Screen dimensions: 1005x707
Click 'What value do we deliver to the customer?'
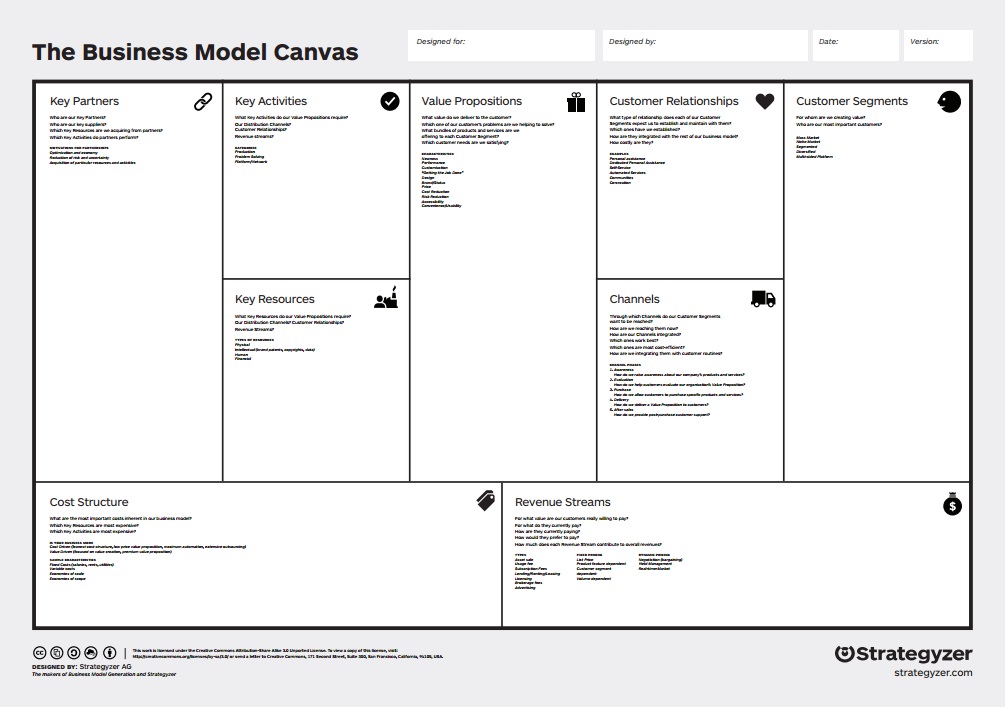coord(466,117)
